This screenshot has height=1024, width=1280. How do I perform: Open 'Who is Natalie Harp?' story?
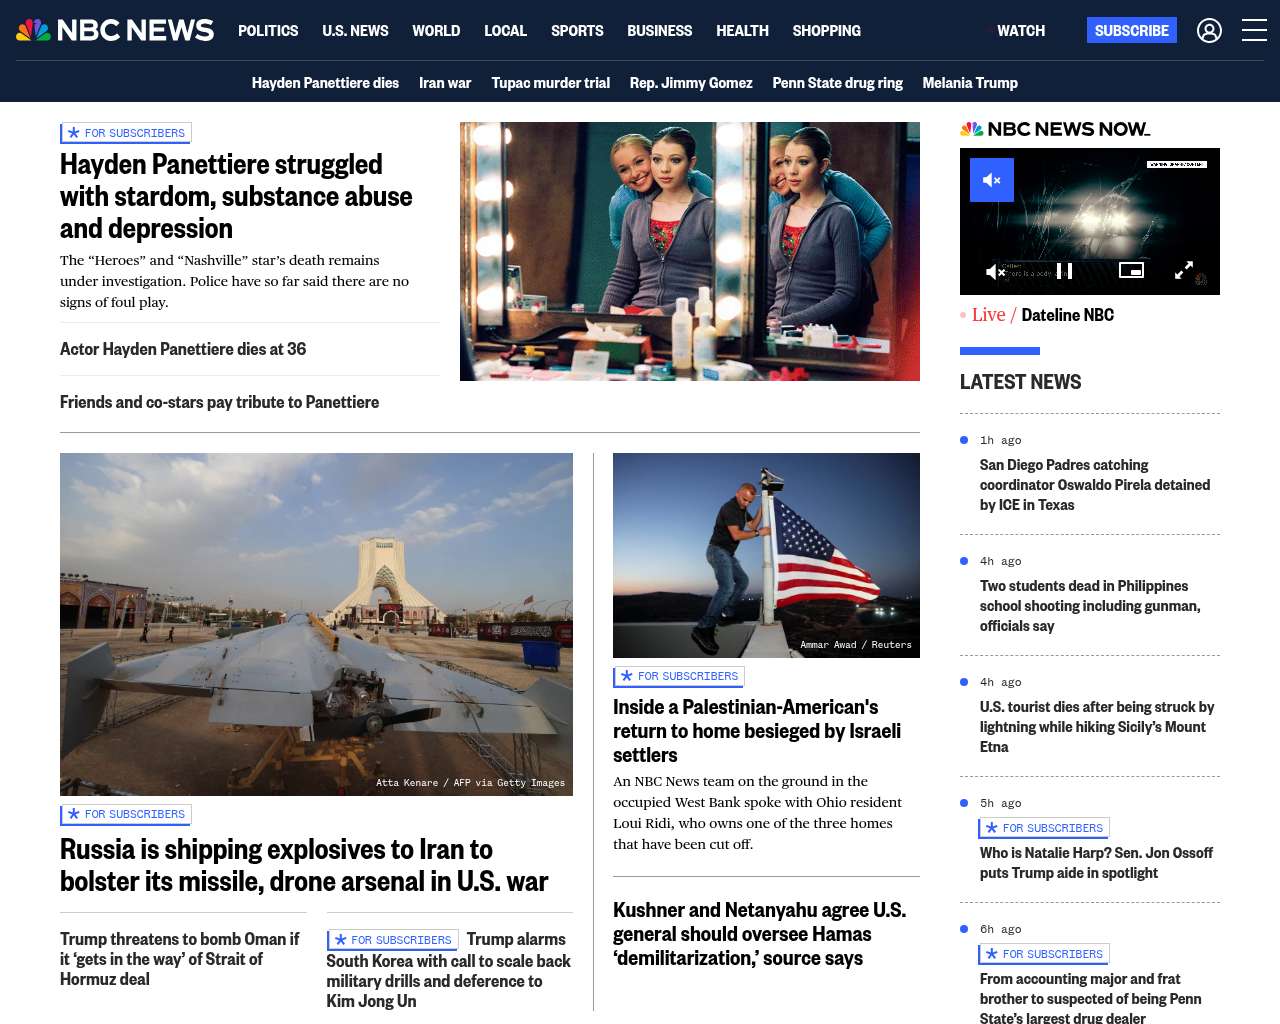pos(1096,863)
